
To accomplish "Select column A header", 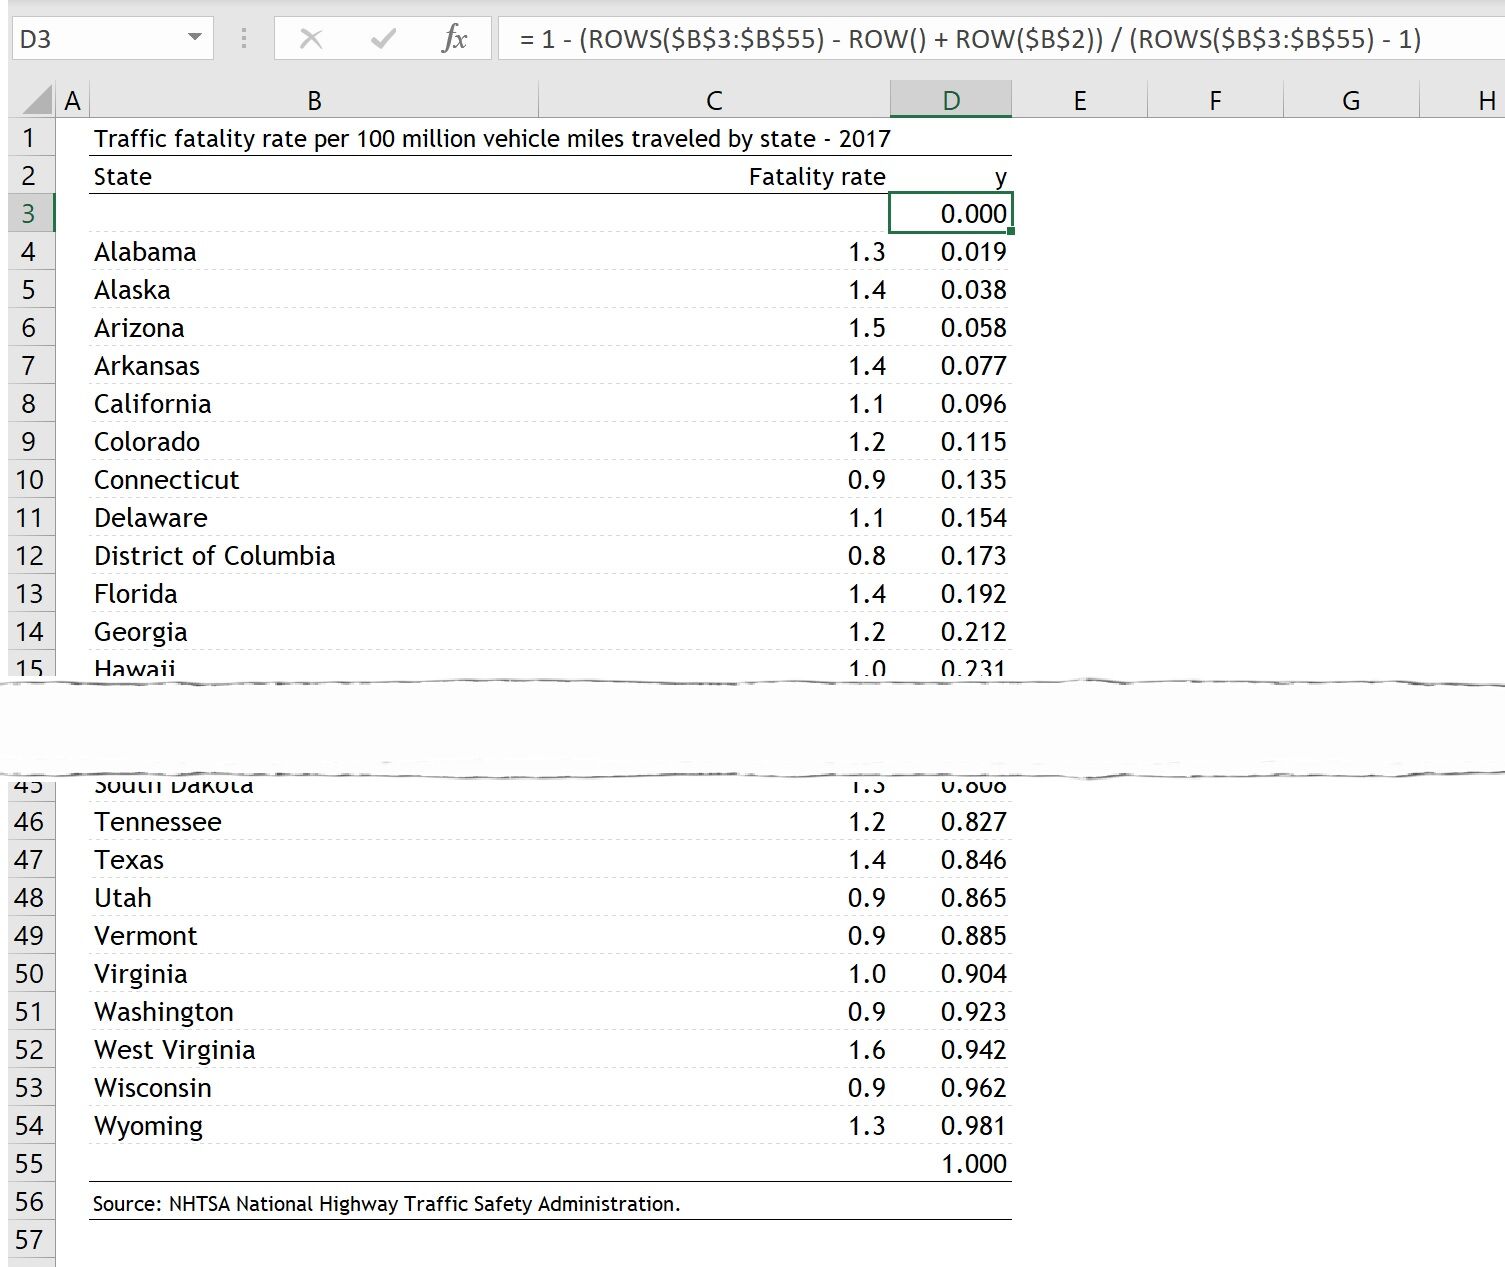I will coord(72,100).
